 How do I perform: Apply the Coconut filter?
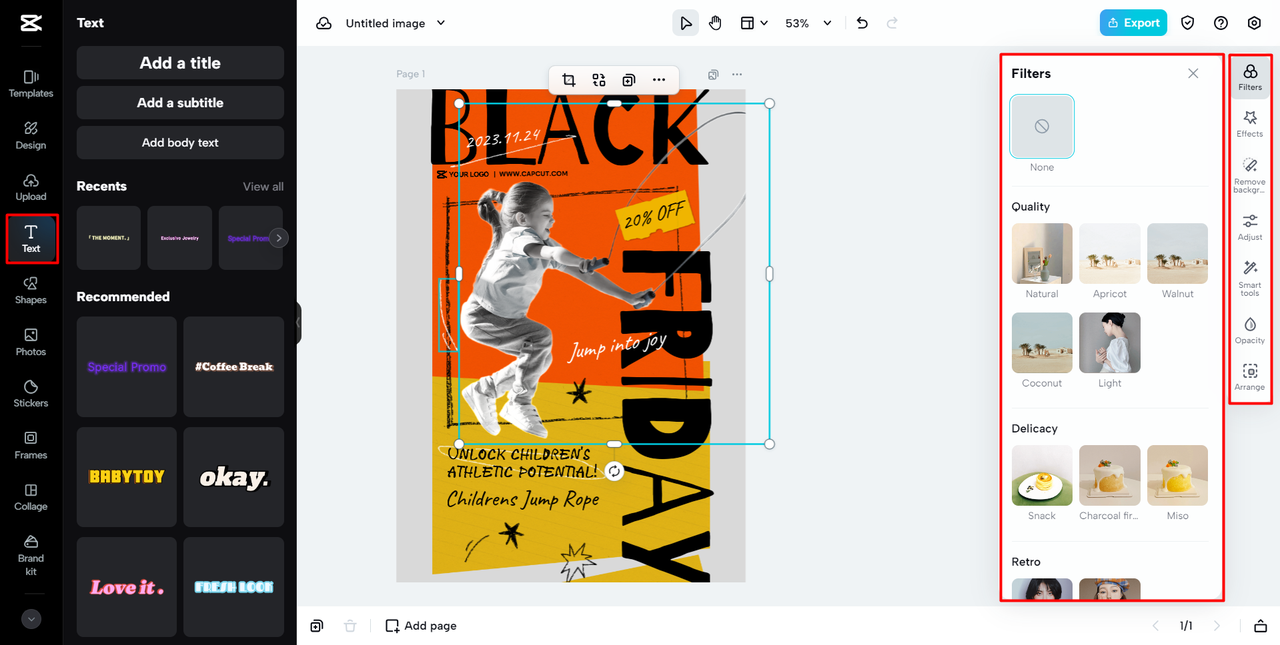click(x=1042, y=343)
